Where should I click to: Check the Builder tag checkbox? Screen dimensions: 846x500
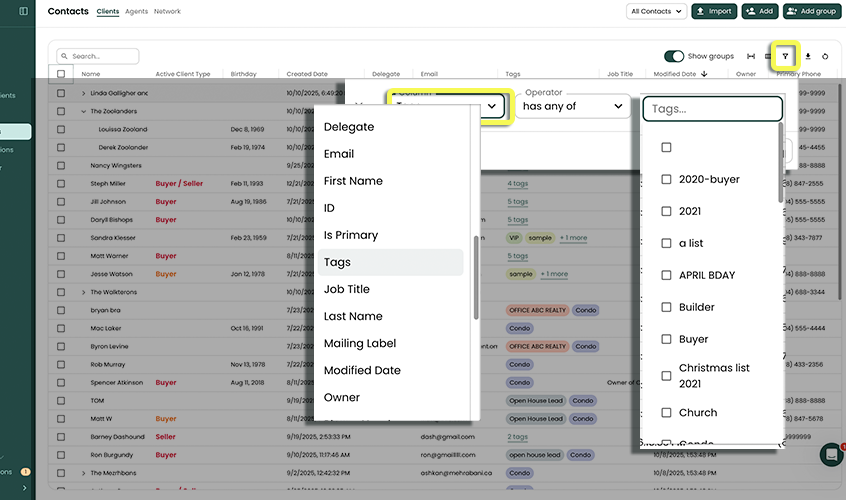(x=667, y=308)
